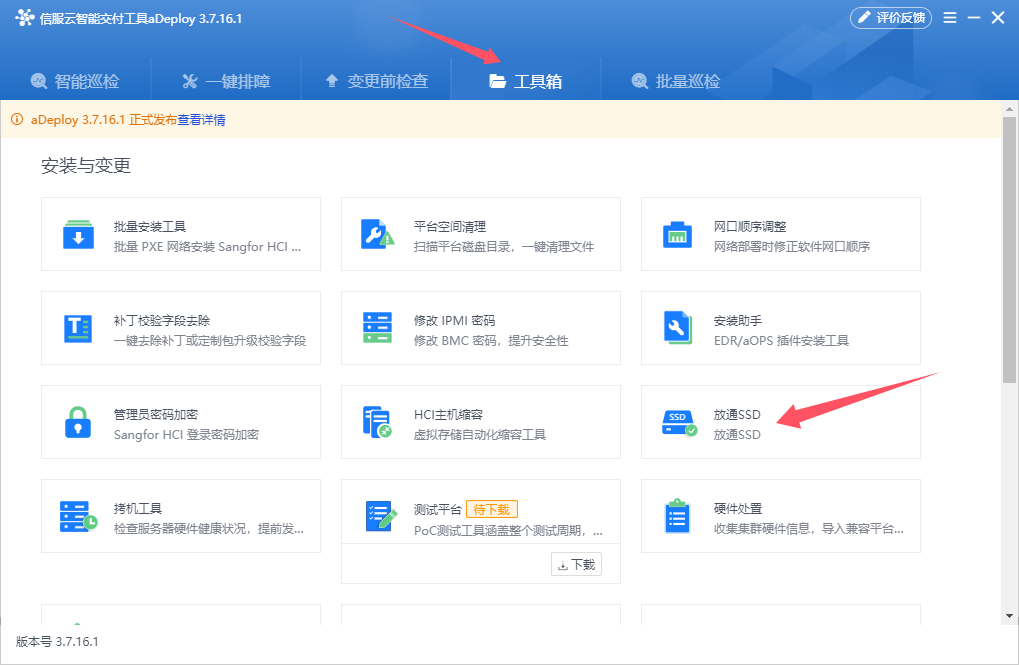This screenshot has width=1019, height=665.
Task: Click the platform space cleanup wrench icon
Action: tap(378, 235)
